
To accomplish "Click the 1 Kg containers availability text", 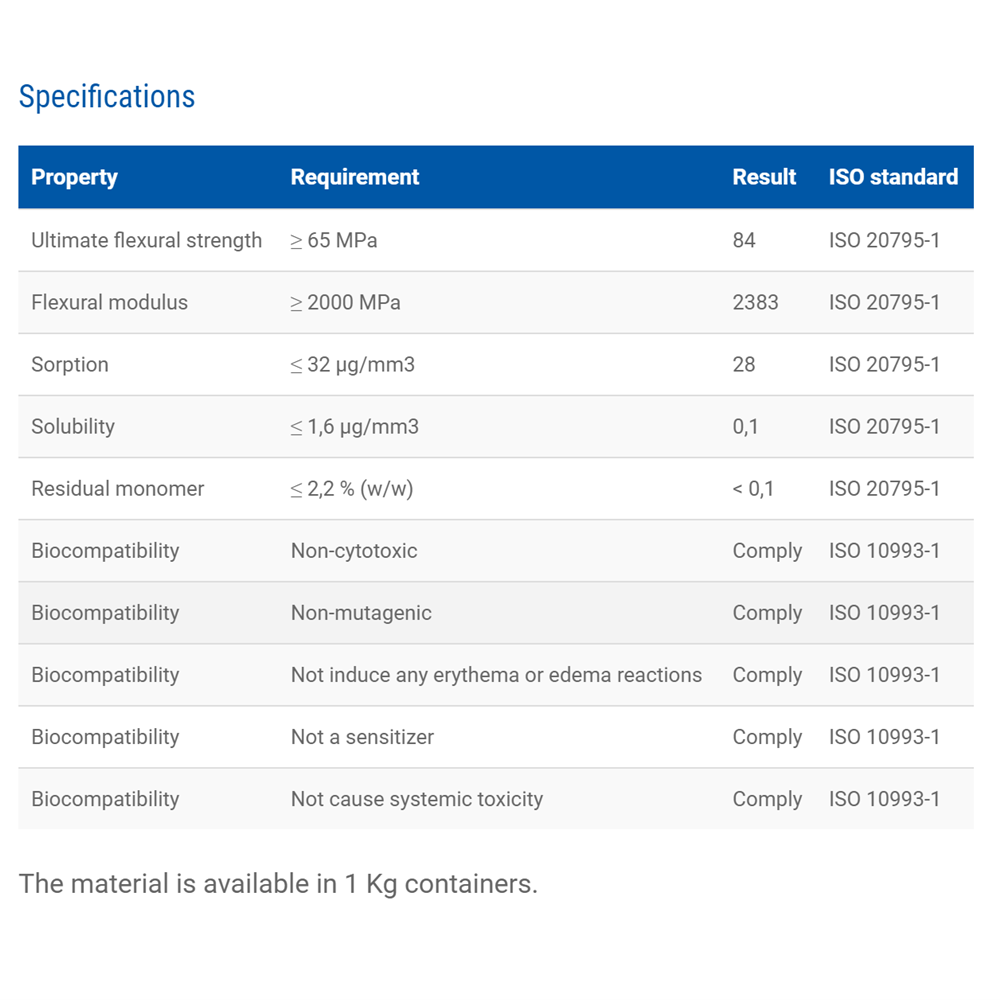I will click(x=278, y=884).
